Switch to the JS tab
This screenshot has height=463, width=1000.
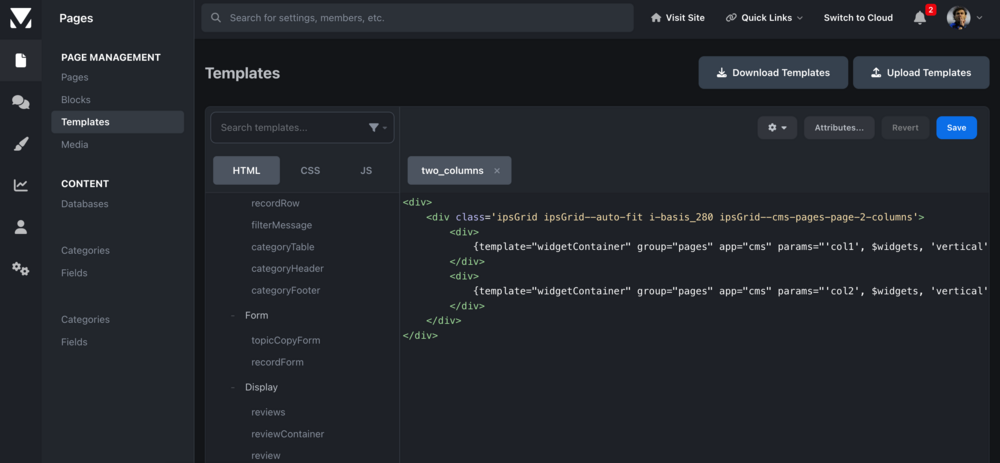click(x=366, y=170)
